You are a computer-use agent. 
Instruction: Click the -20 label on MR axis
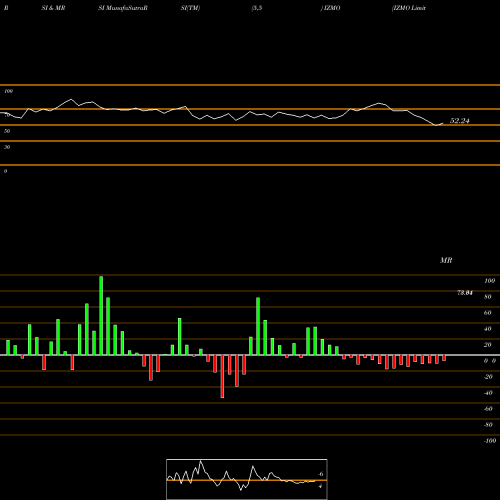[488, 377]
